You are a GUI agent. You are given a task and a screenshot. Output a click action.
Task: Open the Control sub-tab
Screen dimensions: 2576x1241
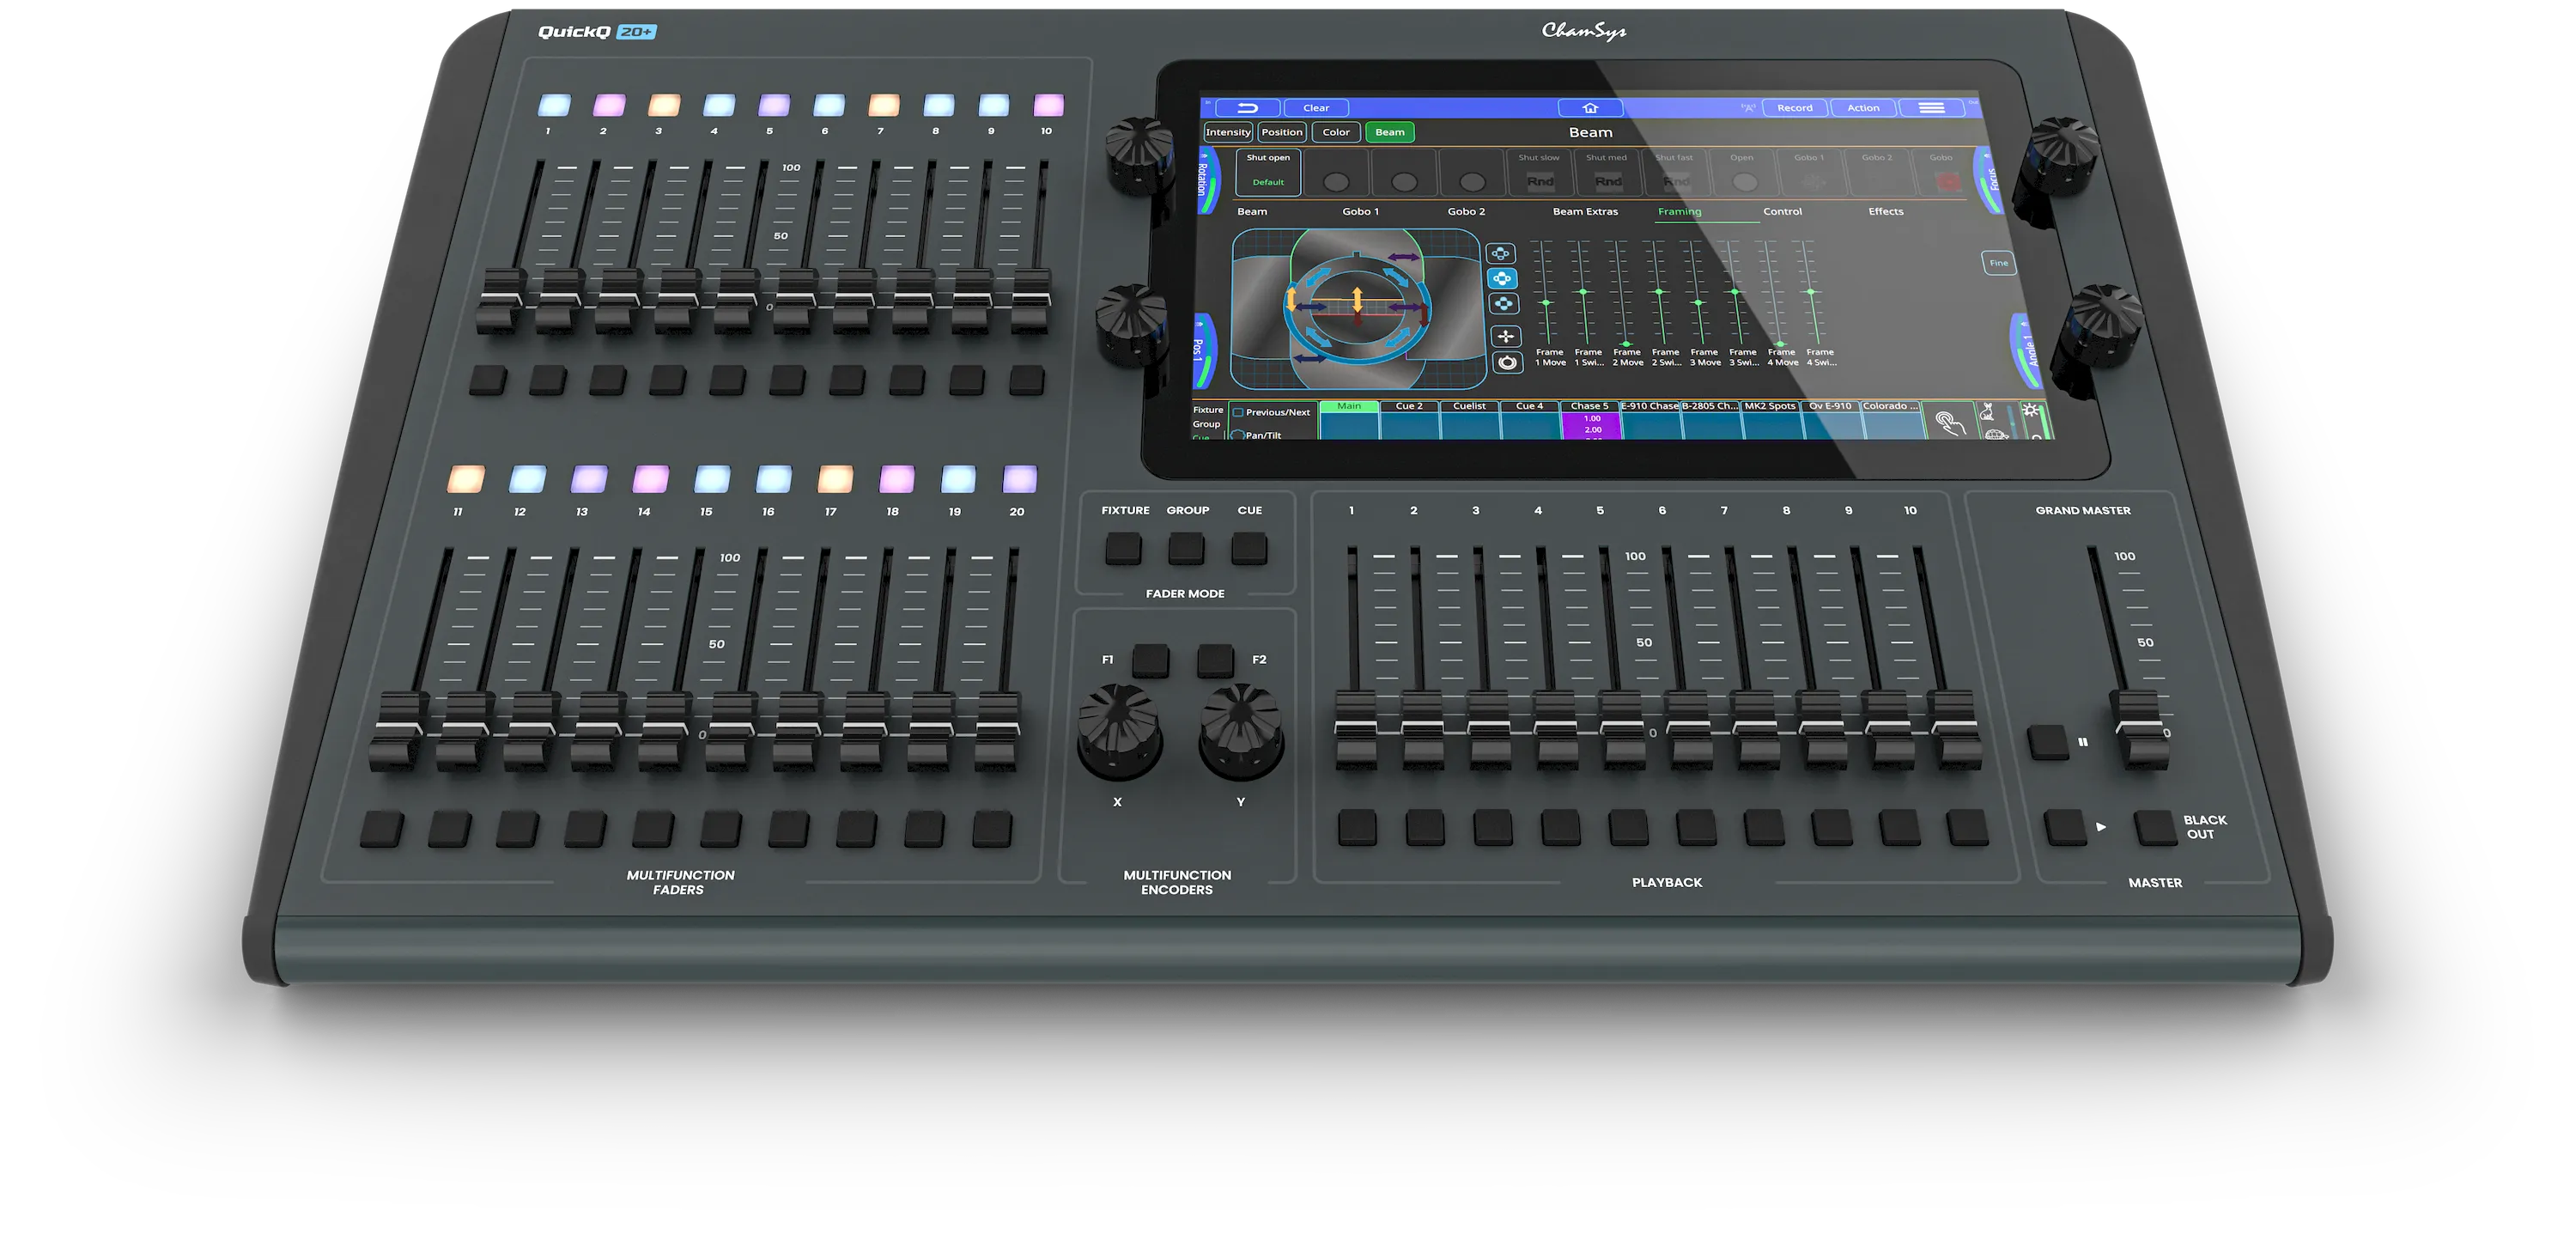pos(1782,212)
